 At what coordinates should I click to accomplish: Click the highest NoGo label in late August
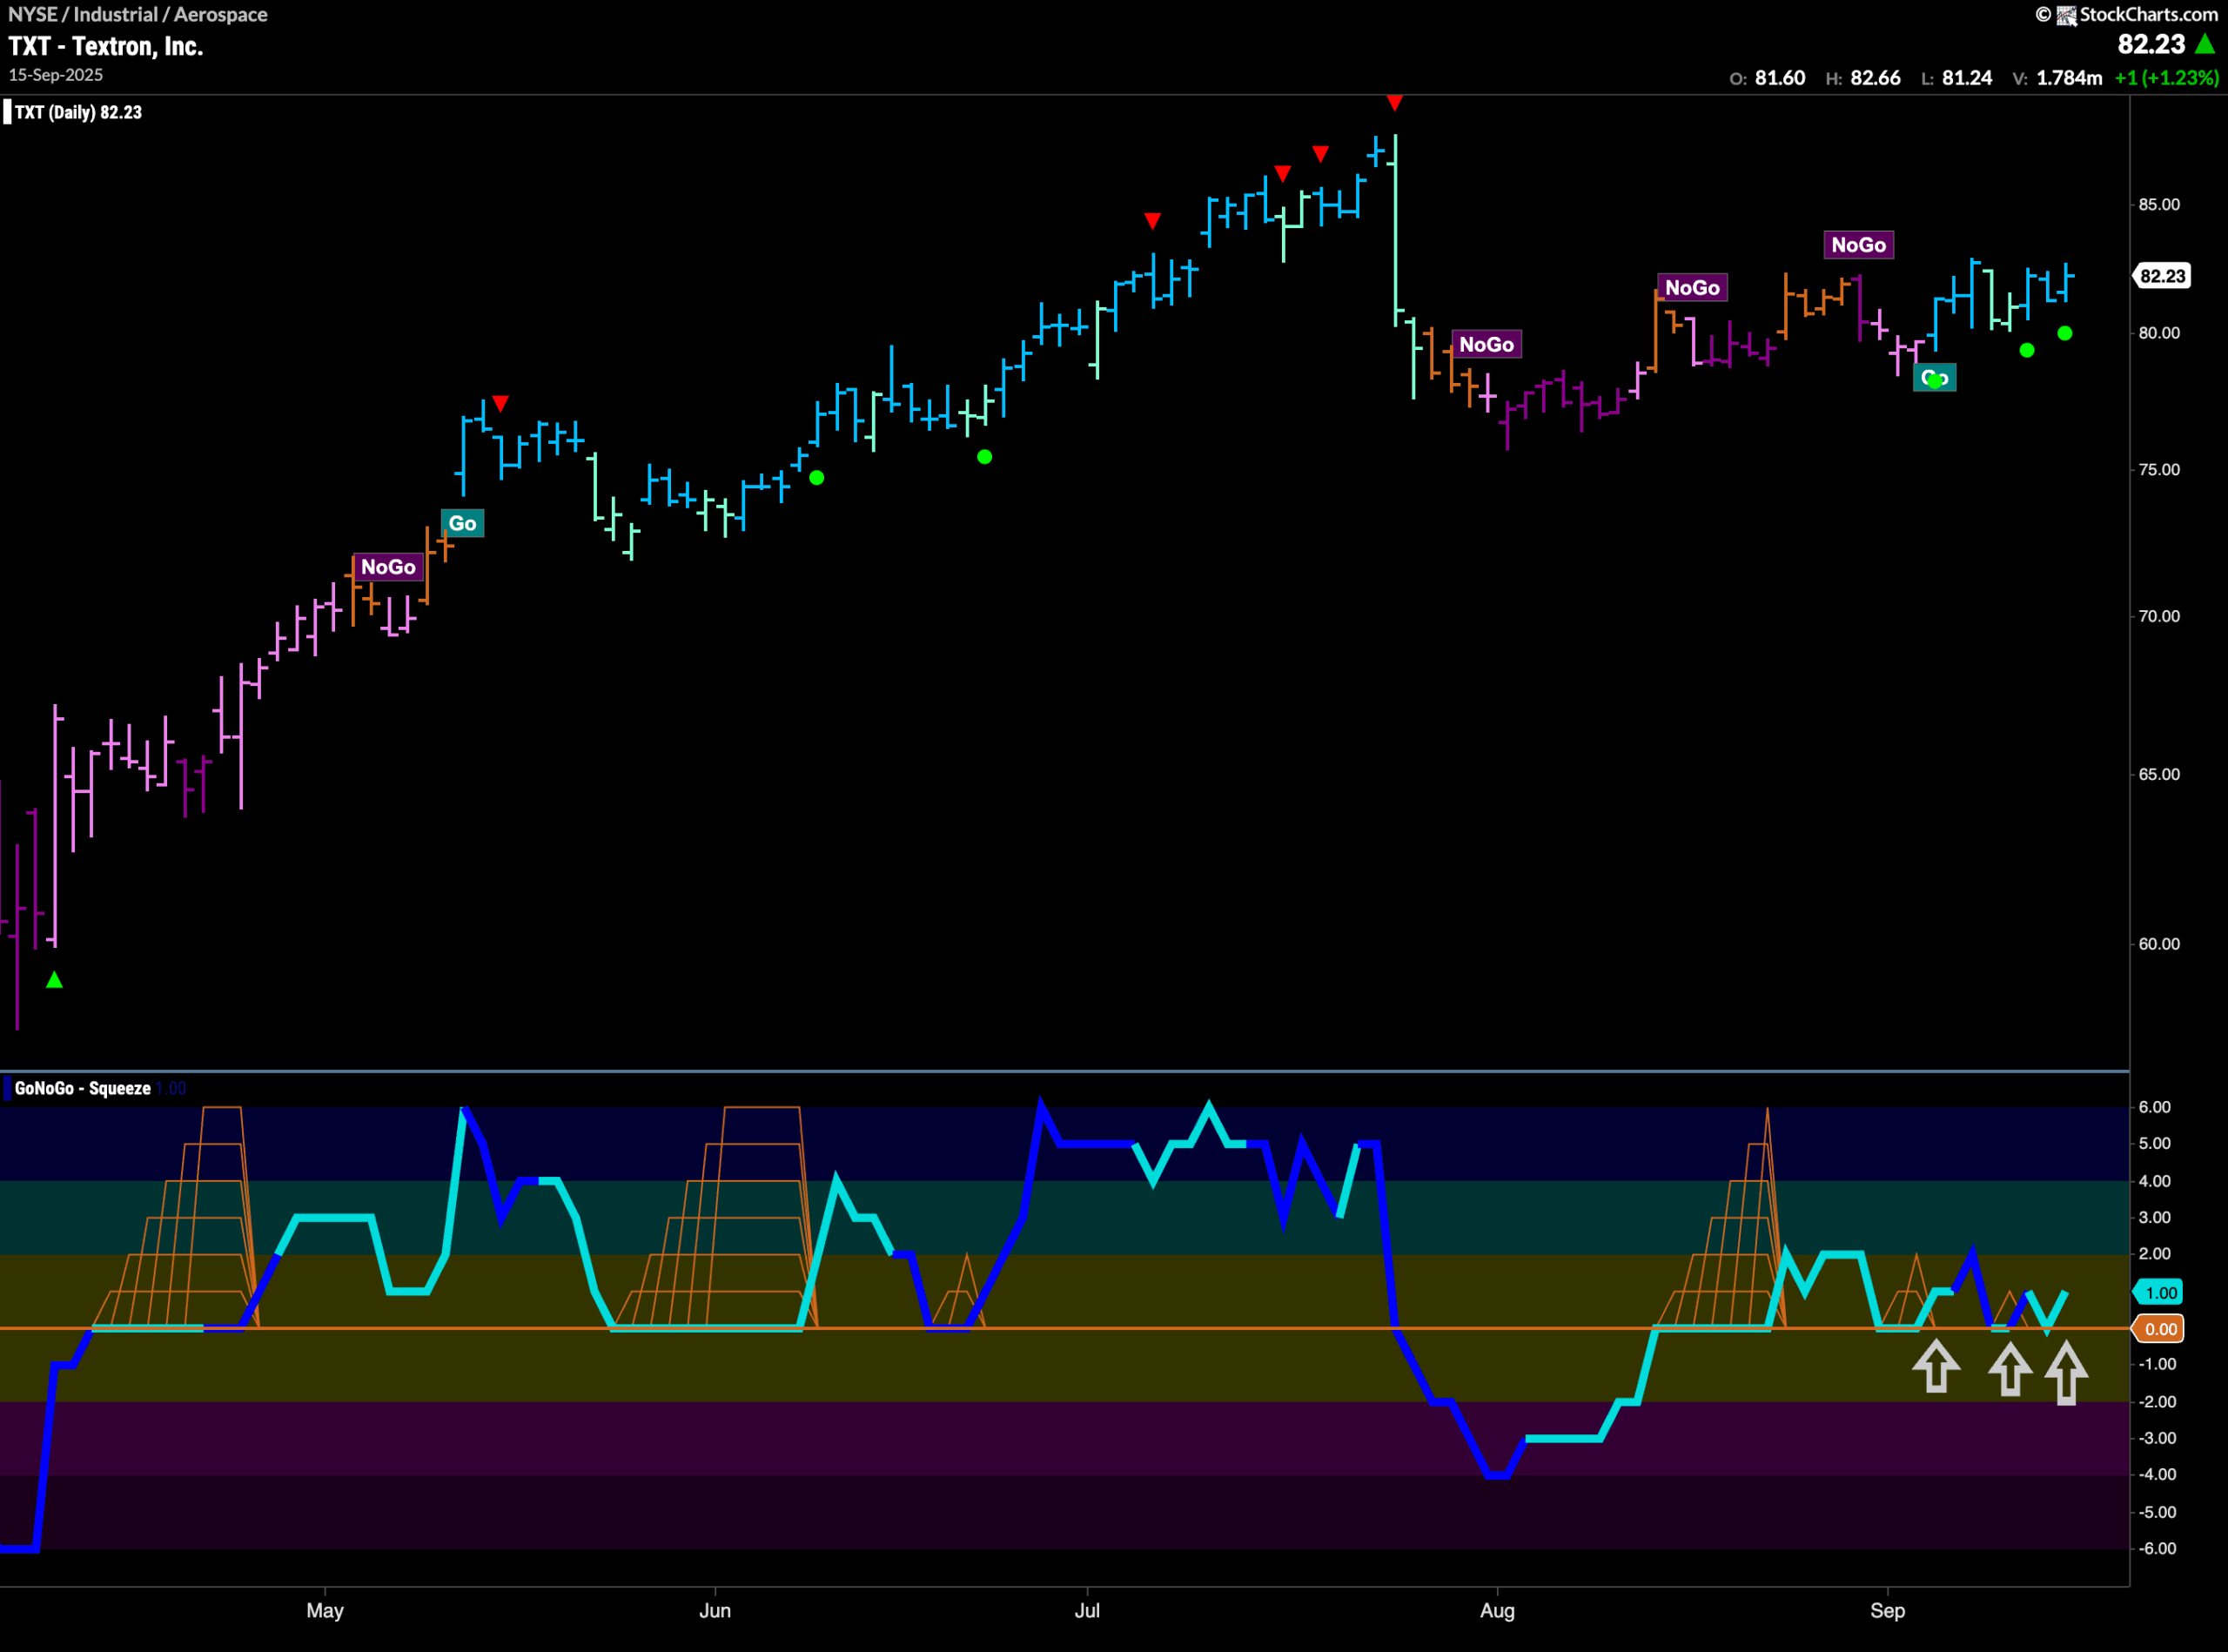pos(1858,245)
